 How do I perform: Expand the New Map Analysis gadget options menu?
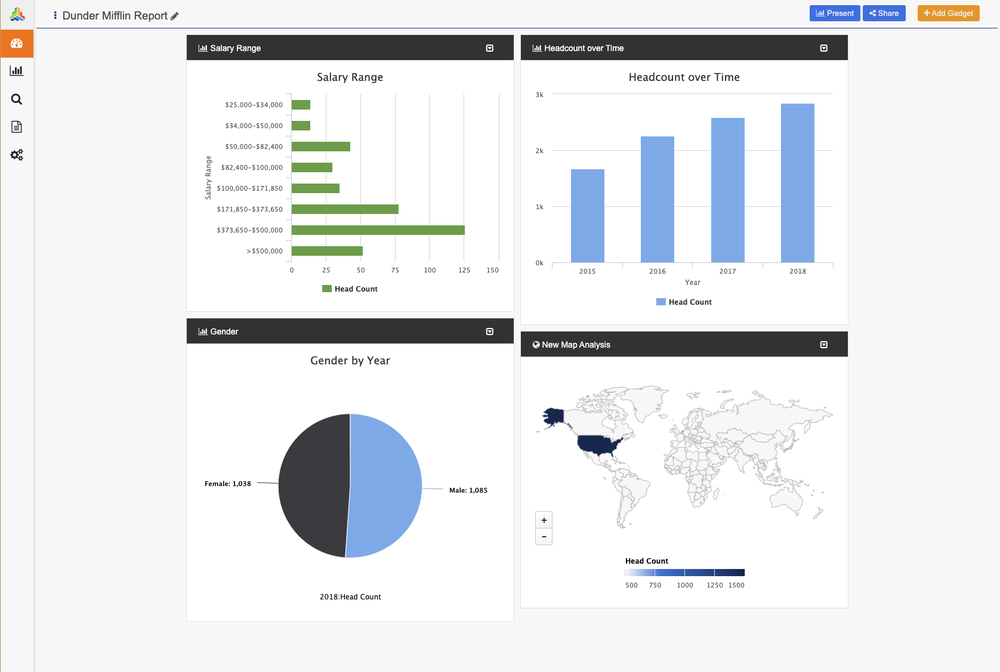pyautogui.click(x=824, y=344)
